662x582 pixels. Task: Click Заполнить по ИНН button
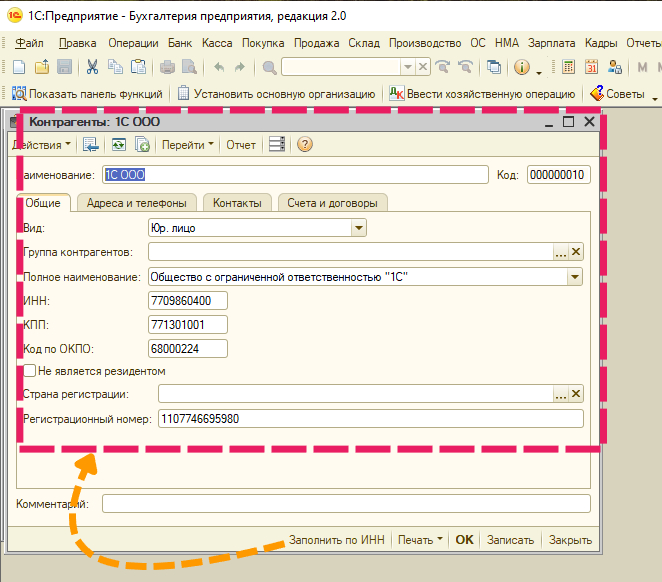coord(336,540)
